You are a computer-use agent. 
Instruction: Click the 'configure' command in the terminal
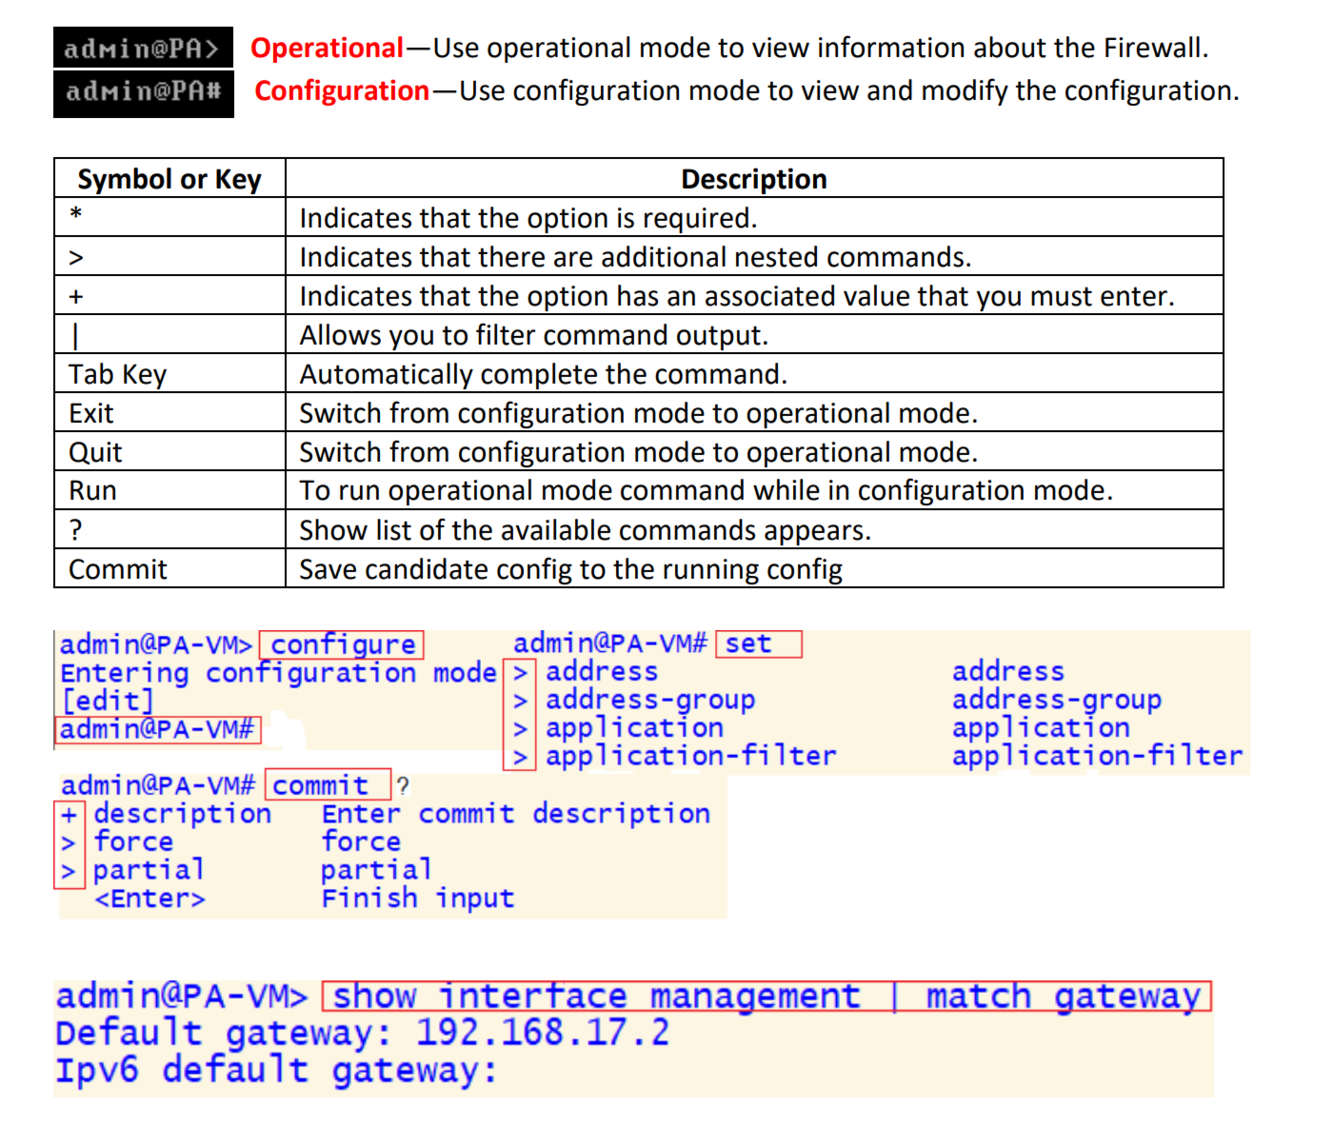[342, 644]
